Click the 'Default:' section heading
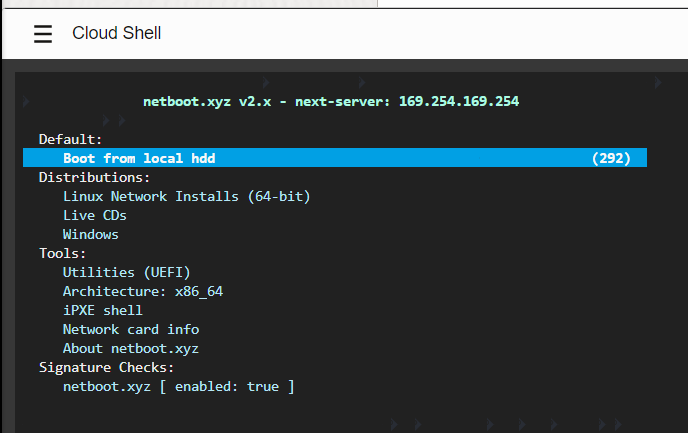 click(71, 139)
